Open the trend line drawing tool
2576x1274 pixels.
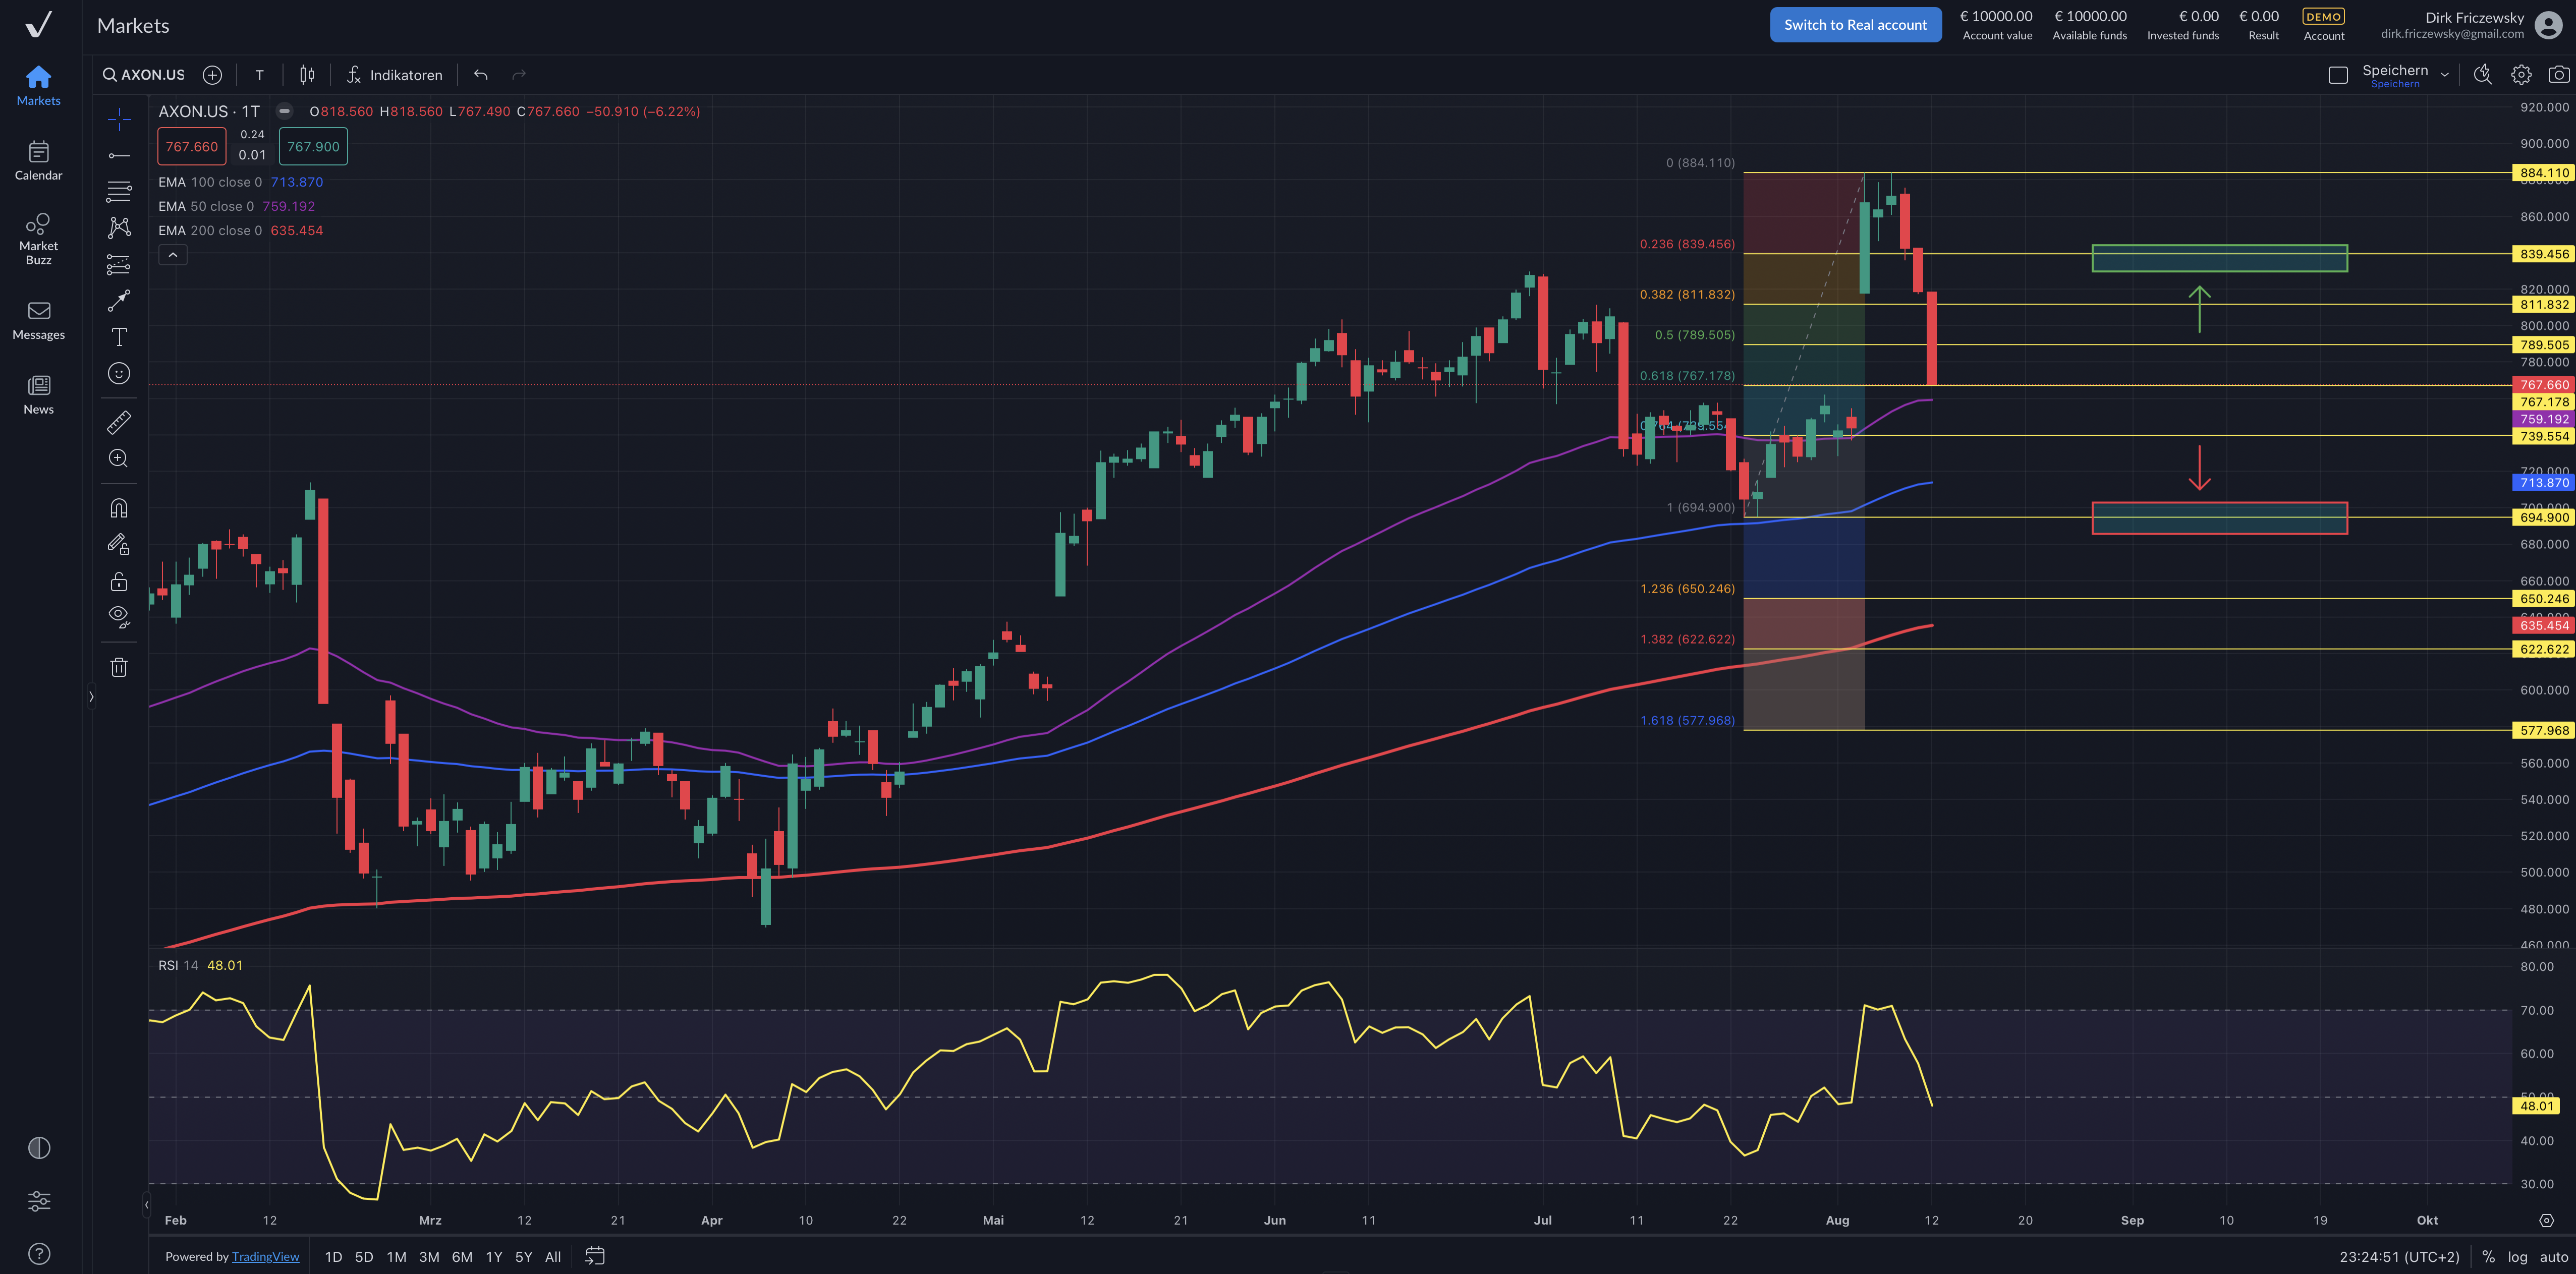tap(119, 155)
